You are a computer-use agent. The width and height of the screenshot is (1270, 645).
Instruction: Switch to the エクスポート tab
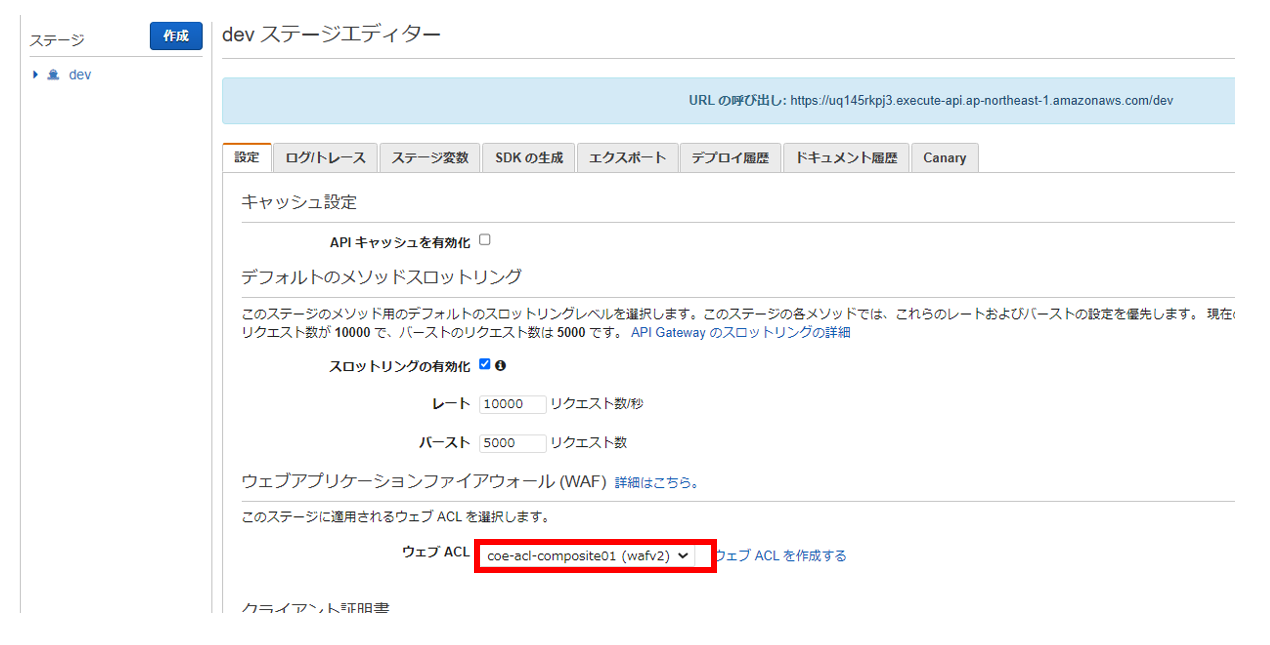(627, 158)
